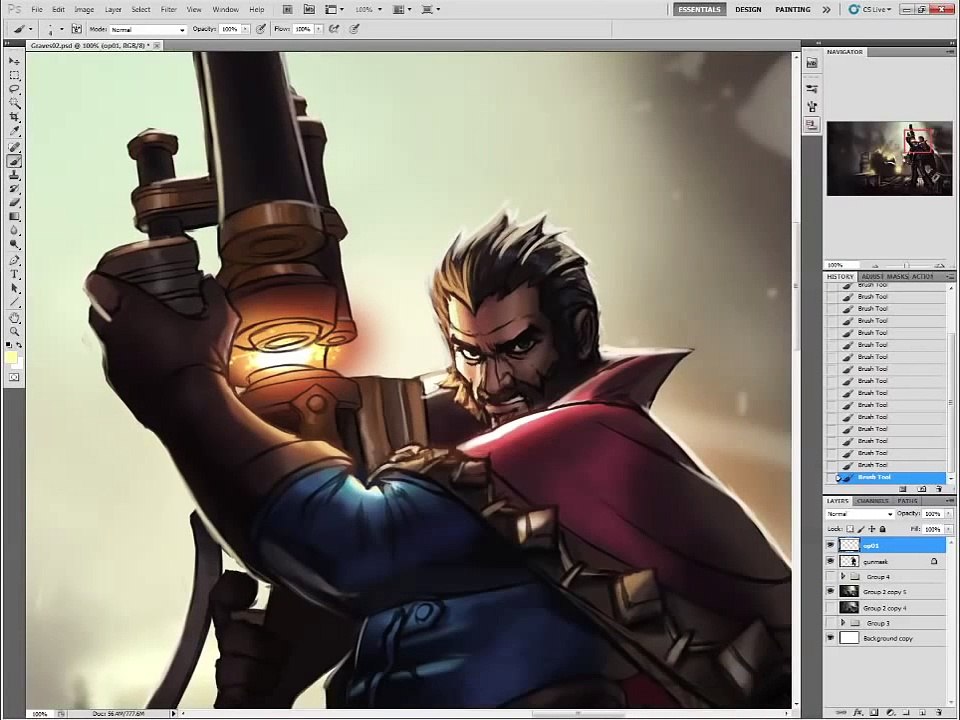
Task: Select the History Brush tool
Action: click(14, 189)
